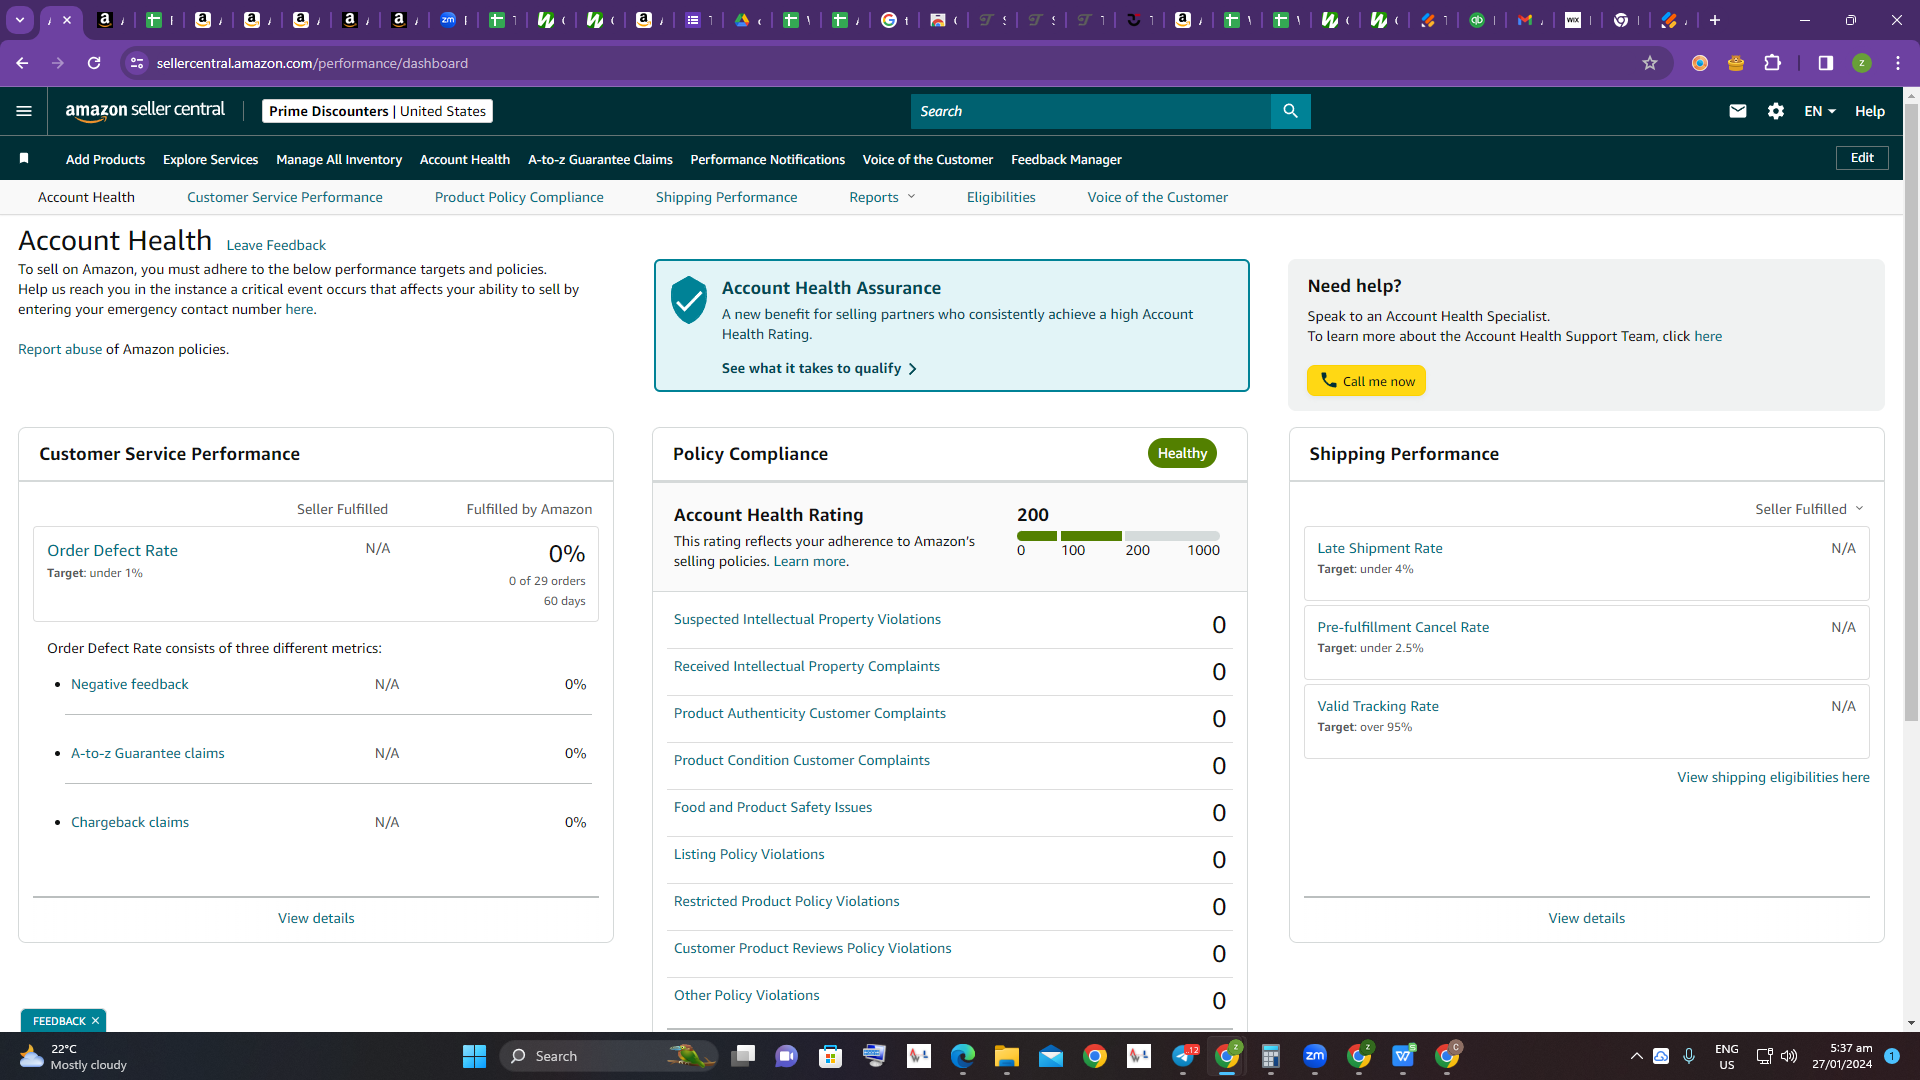View details under Shipping Performance
Viewport: 1920px width, 1080px height.
tap(1587, 919)
